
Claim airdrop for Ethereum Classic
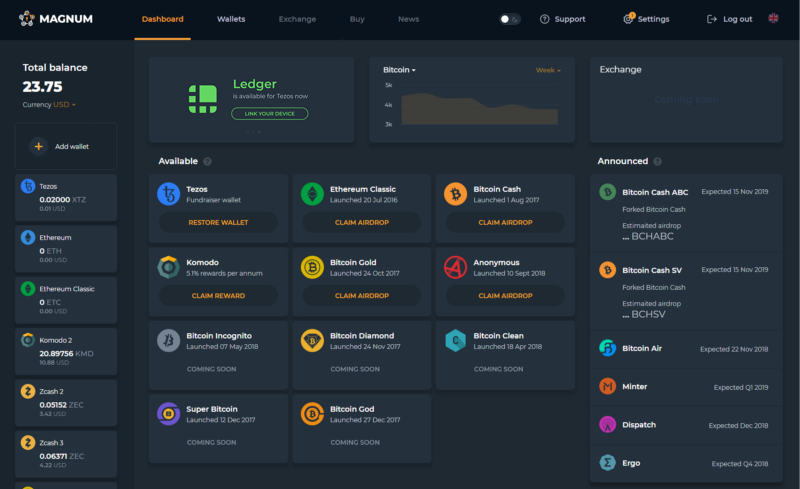point(362,223)
